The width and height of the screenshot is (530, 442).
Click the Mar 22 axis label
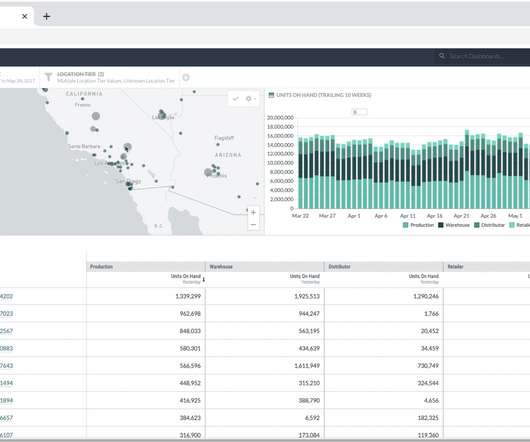(300, 216)
